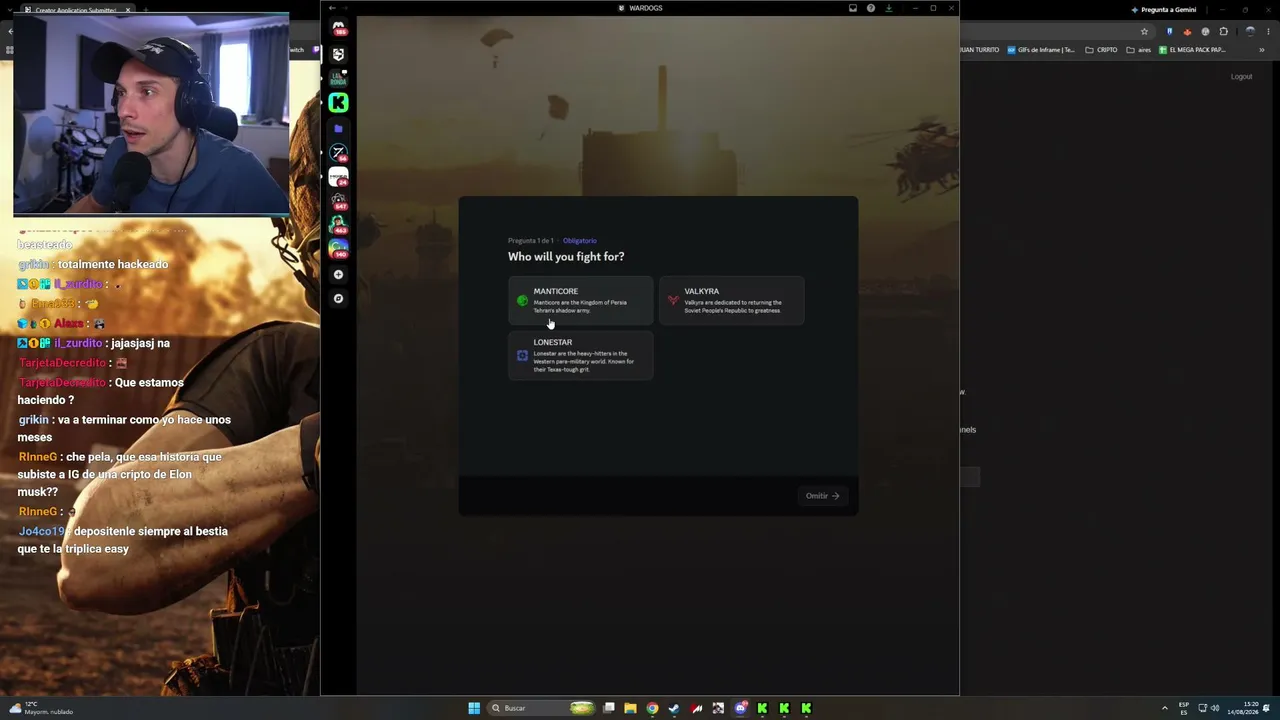This screenshot has height=720, width=1280.
Task: Click the Logout link in Chrome page
Action: (x=1241, y=77)
